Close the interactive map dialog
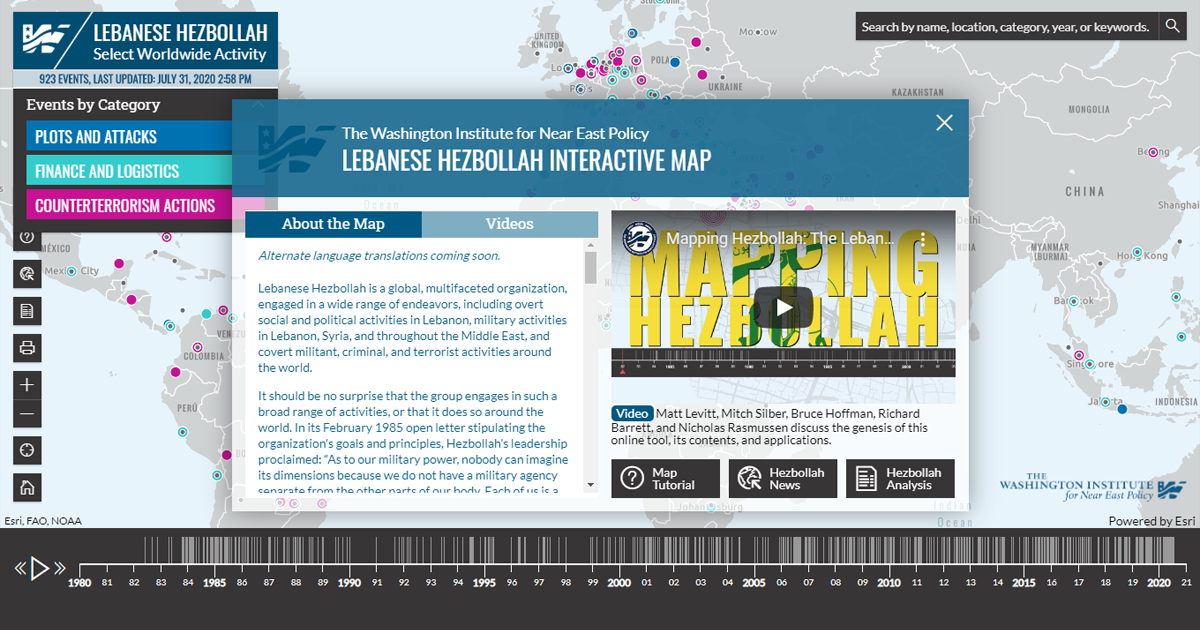The height and width of the screenshot is (630, 1200). coord(944,123)
